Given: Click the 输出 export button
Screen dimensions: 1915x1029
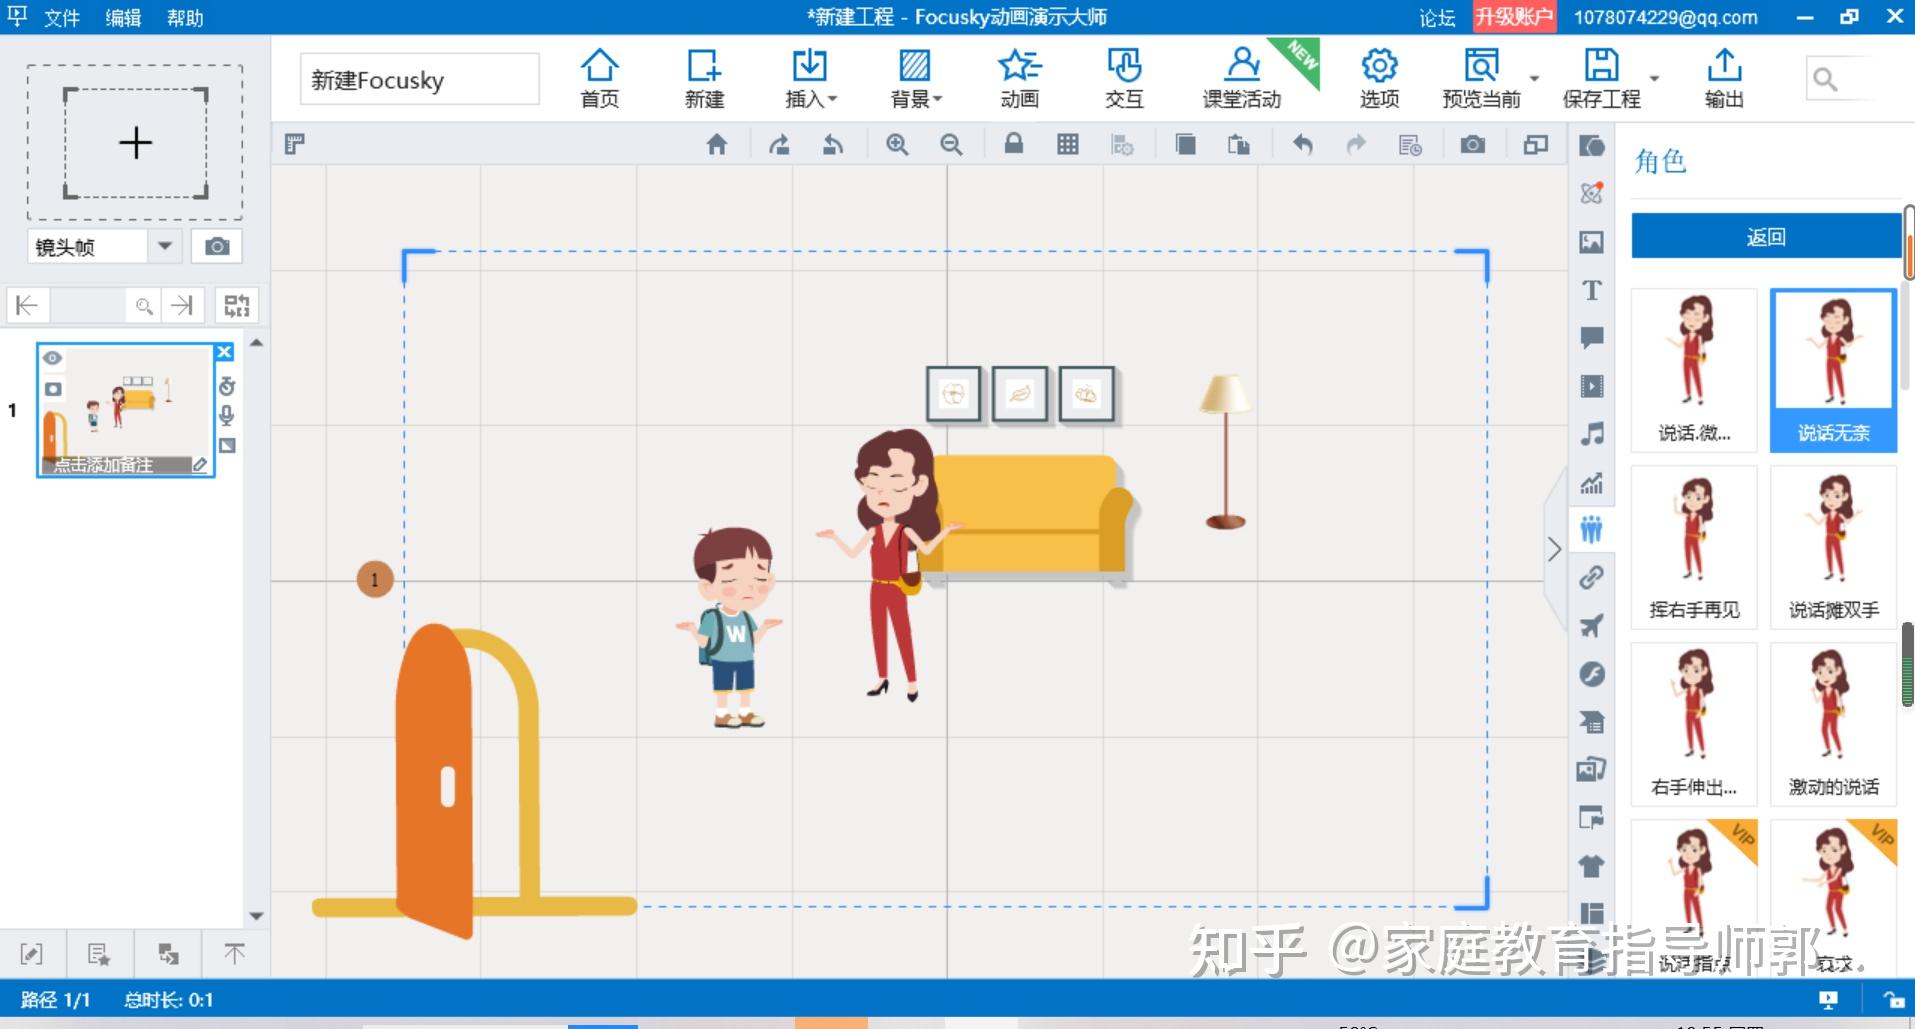Looking at the screenshot, I should [x=1724, y=78].
